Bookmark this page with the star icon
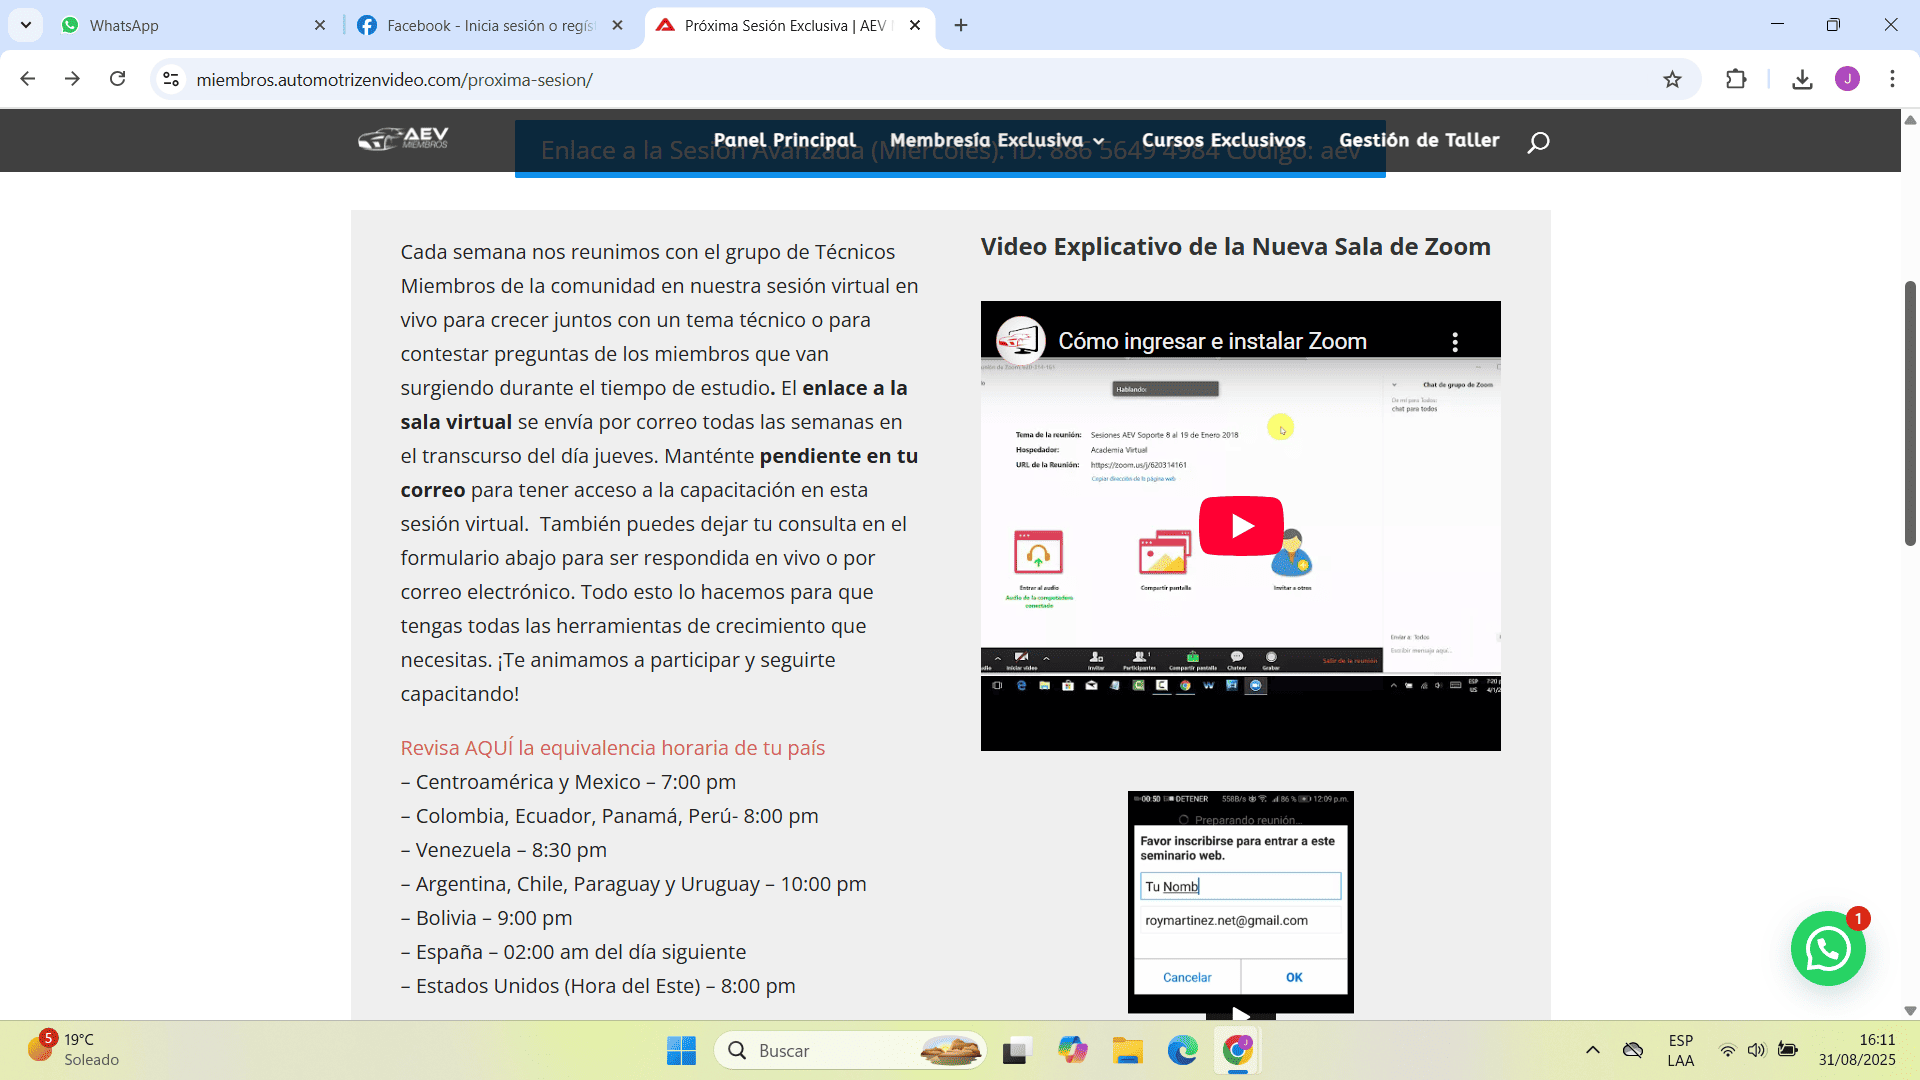 pyautogui.click(x=1672, y=80)
